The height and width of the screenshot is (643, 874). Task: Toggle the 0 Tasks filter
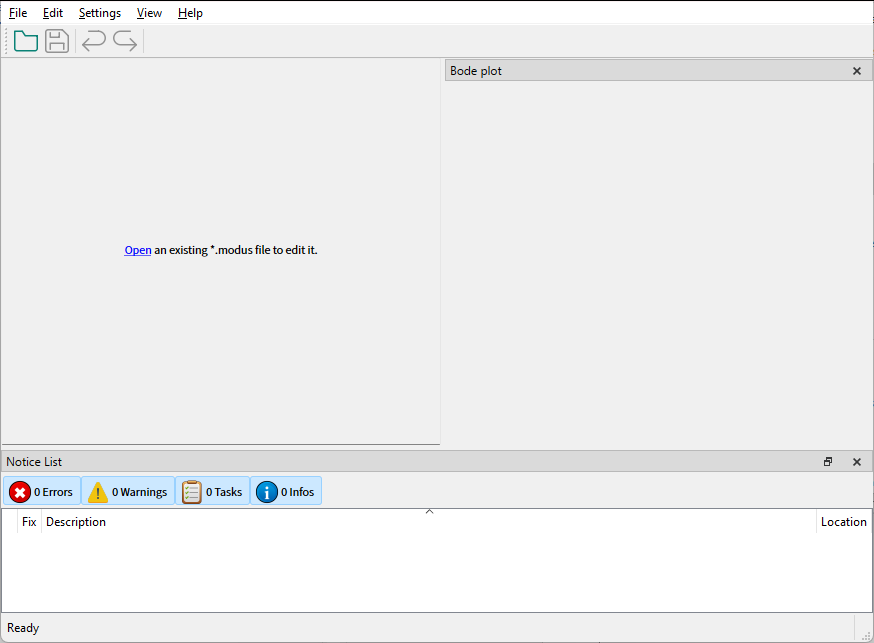(213, 492)
